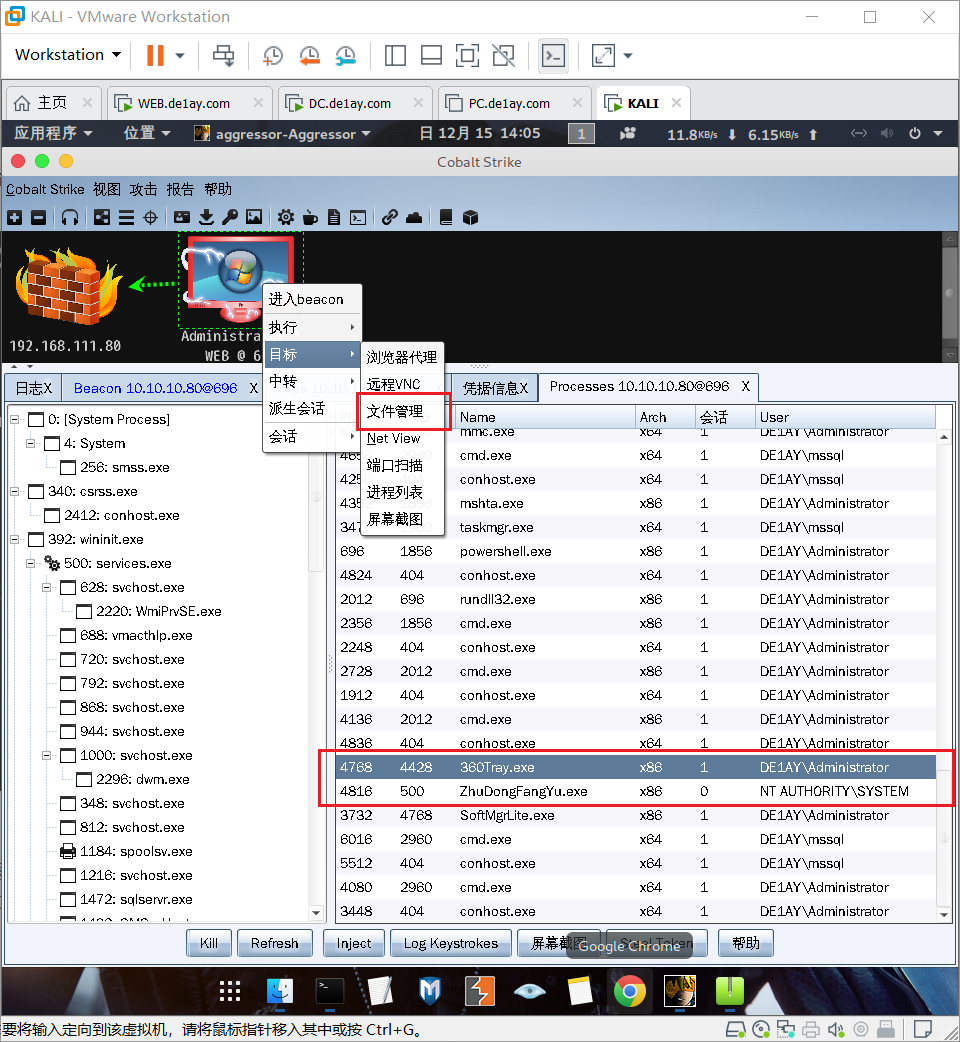The width and height of the screenshot is (960, 1042).
Task: Open the 视图 menu
Action: [106, 189]
